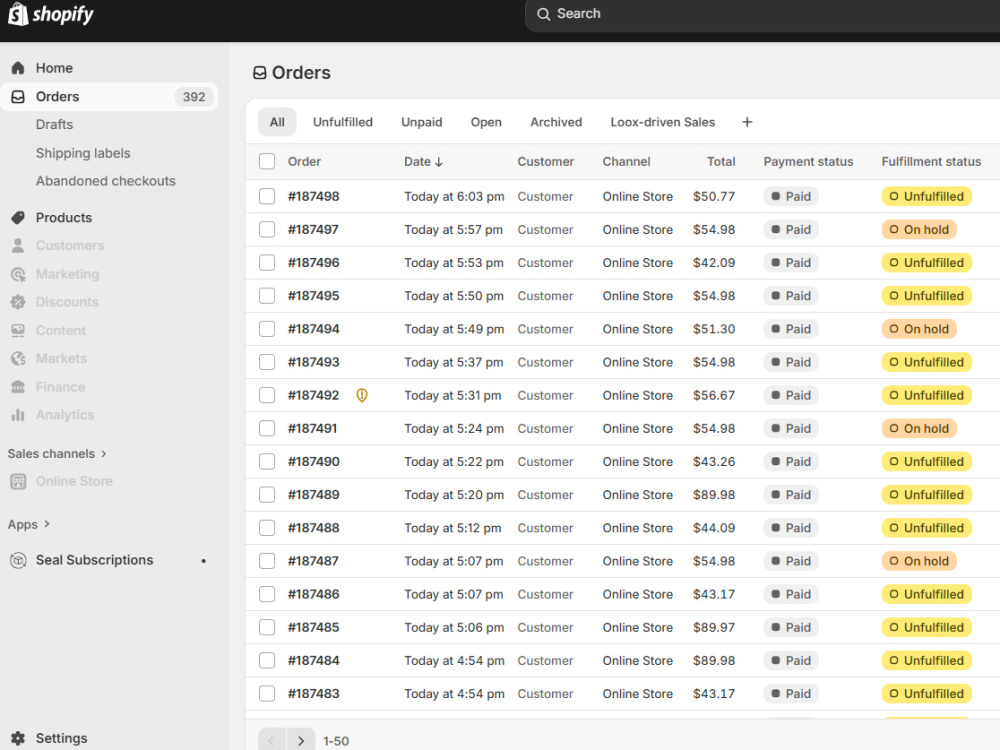This screenshot has width=1000, height=750.
Task: Switch to the All orders tab
Action: point(277,122)
